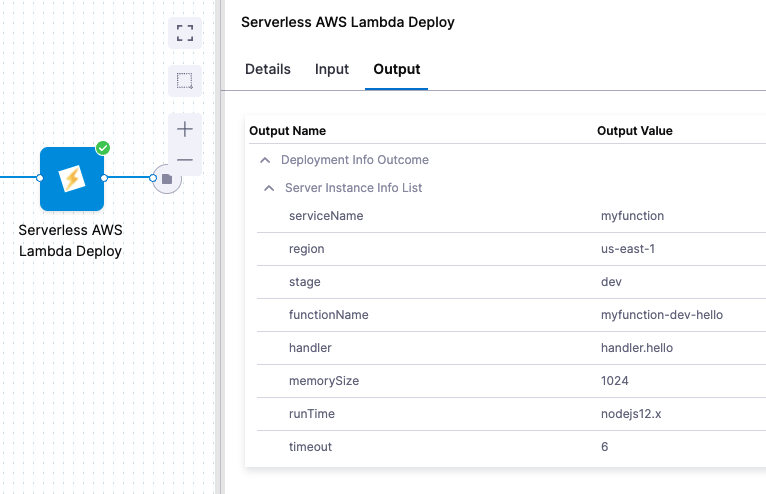Click the functionName output row
This screenshot has width=766, height=494.
coord(329,315)
